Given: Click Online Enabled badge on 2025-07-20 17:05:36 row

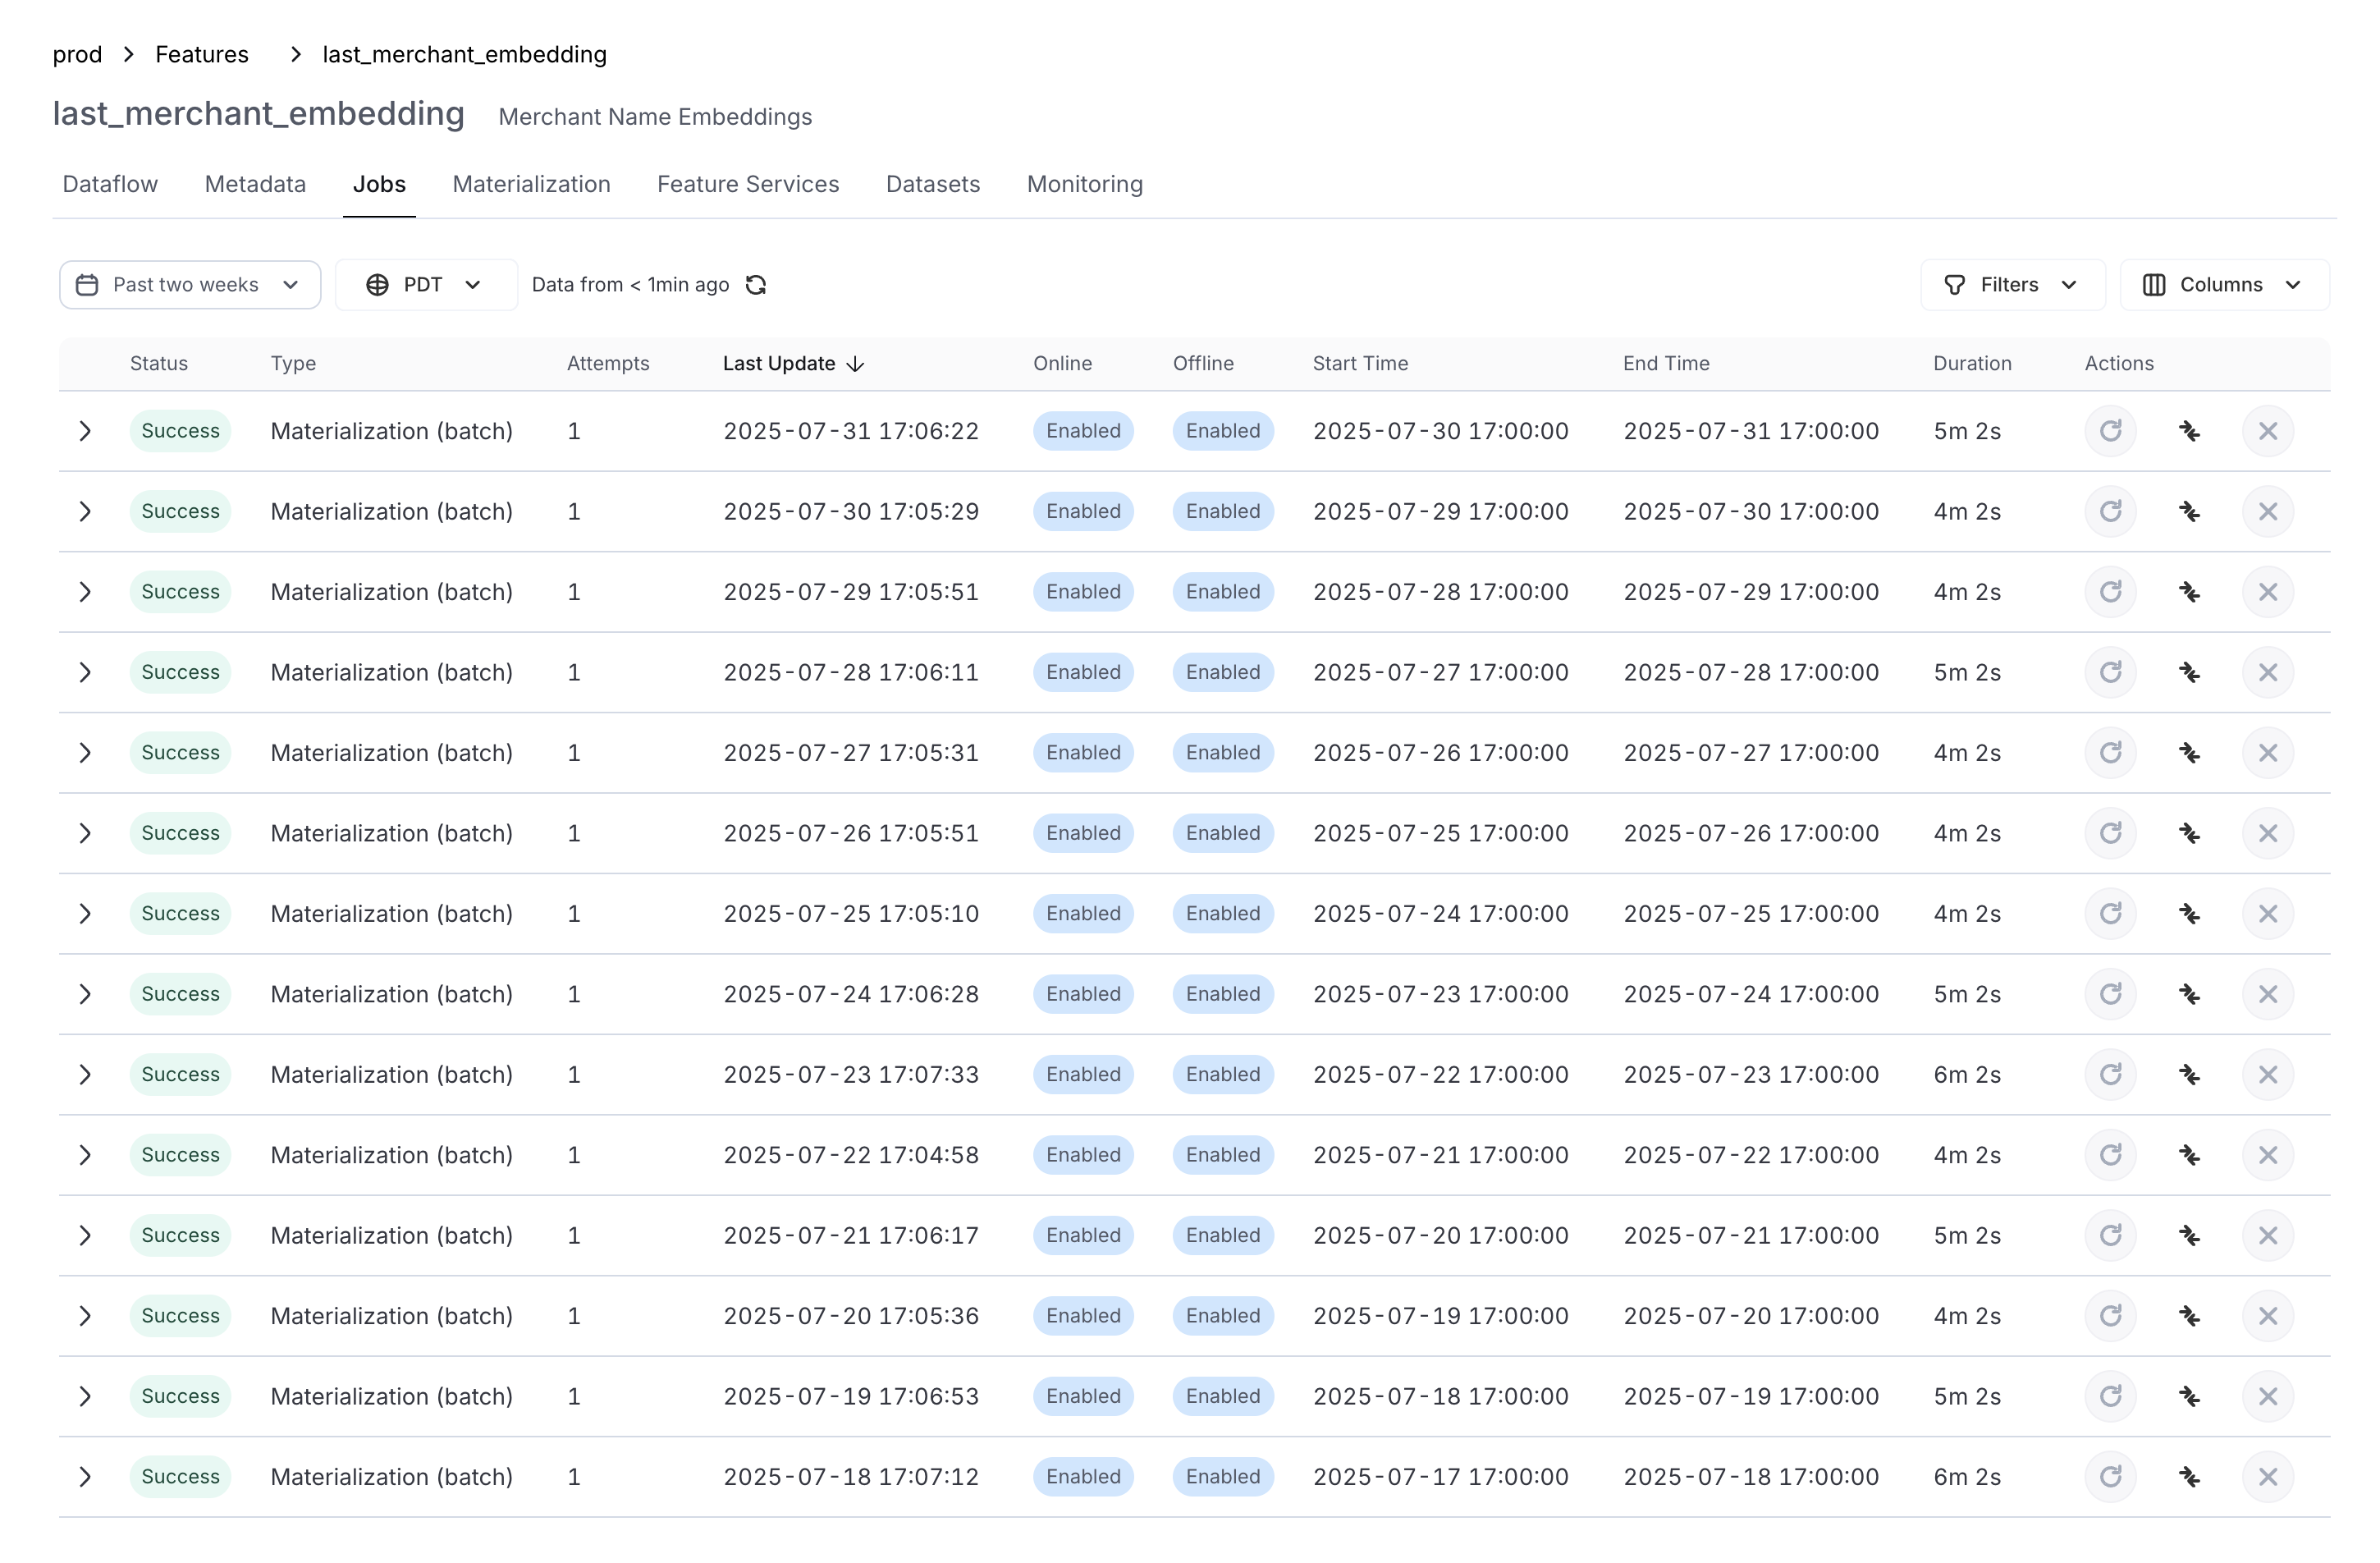Looking at the screenshot, I should [1083, 1316].
